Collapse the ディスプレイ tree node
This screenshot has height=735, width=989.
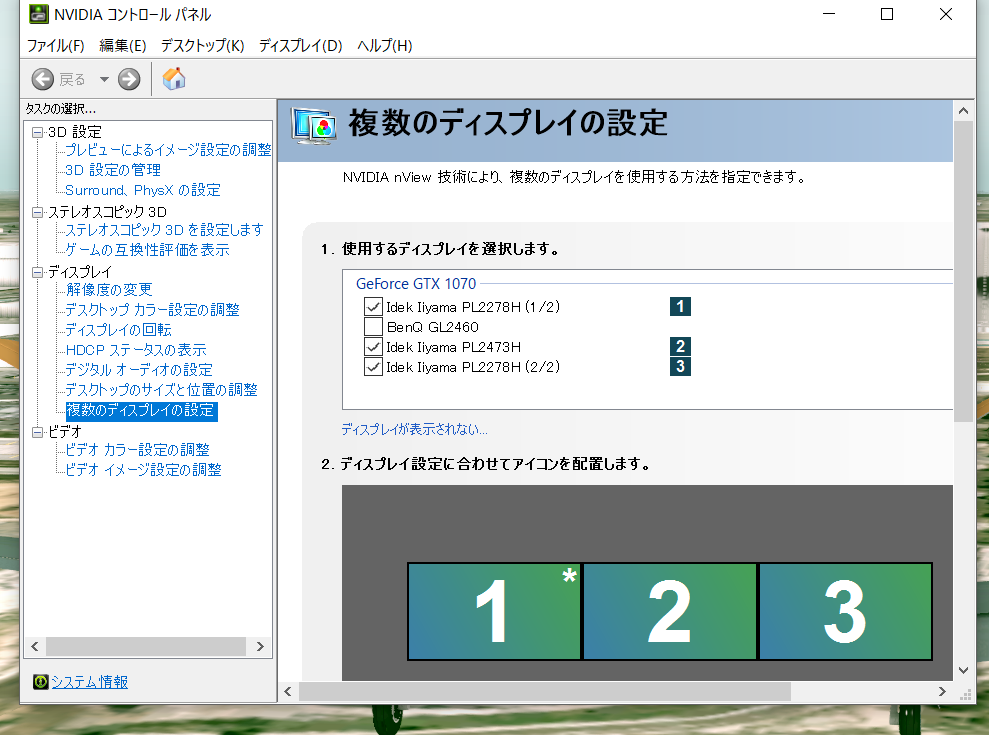[38, 272]
